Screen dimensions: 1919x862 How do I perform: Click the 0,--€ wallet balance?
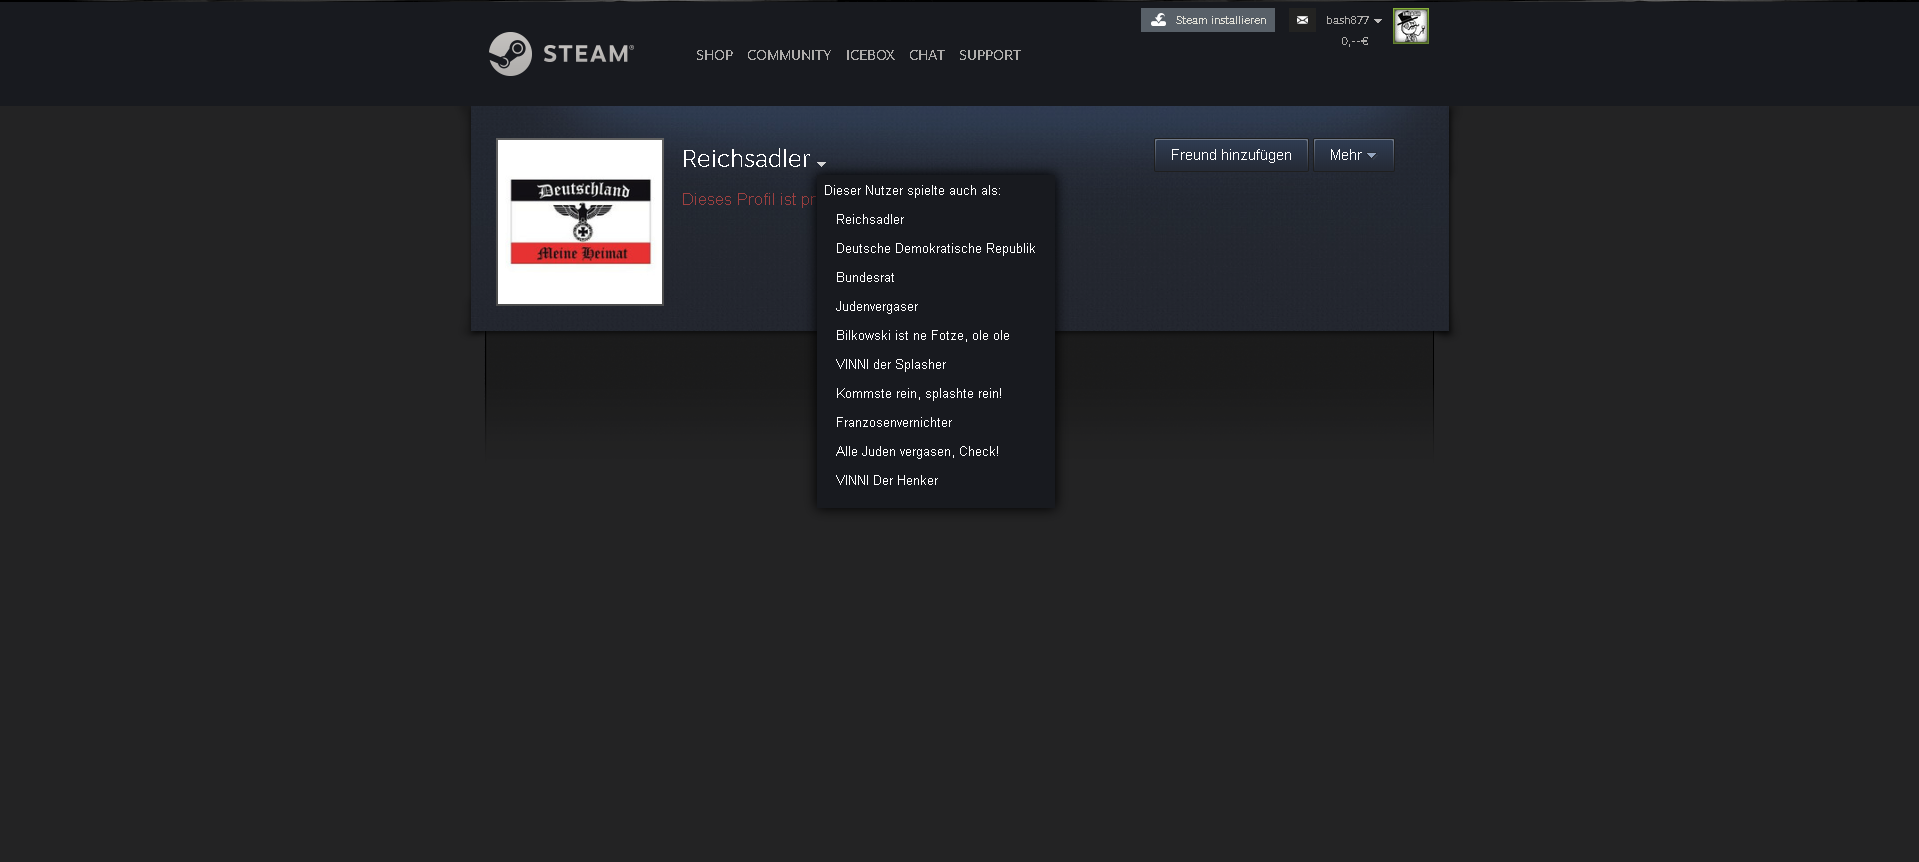pyautogui.click(x=1354, y=41)
